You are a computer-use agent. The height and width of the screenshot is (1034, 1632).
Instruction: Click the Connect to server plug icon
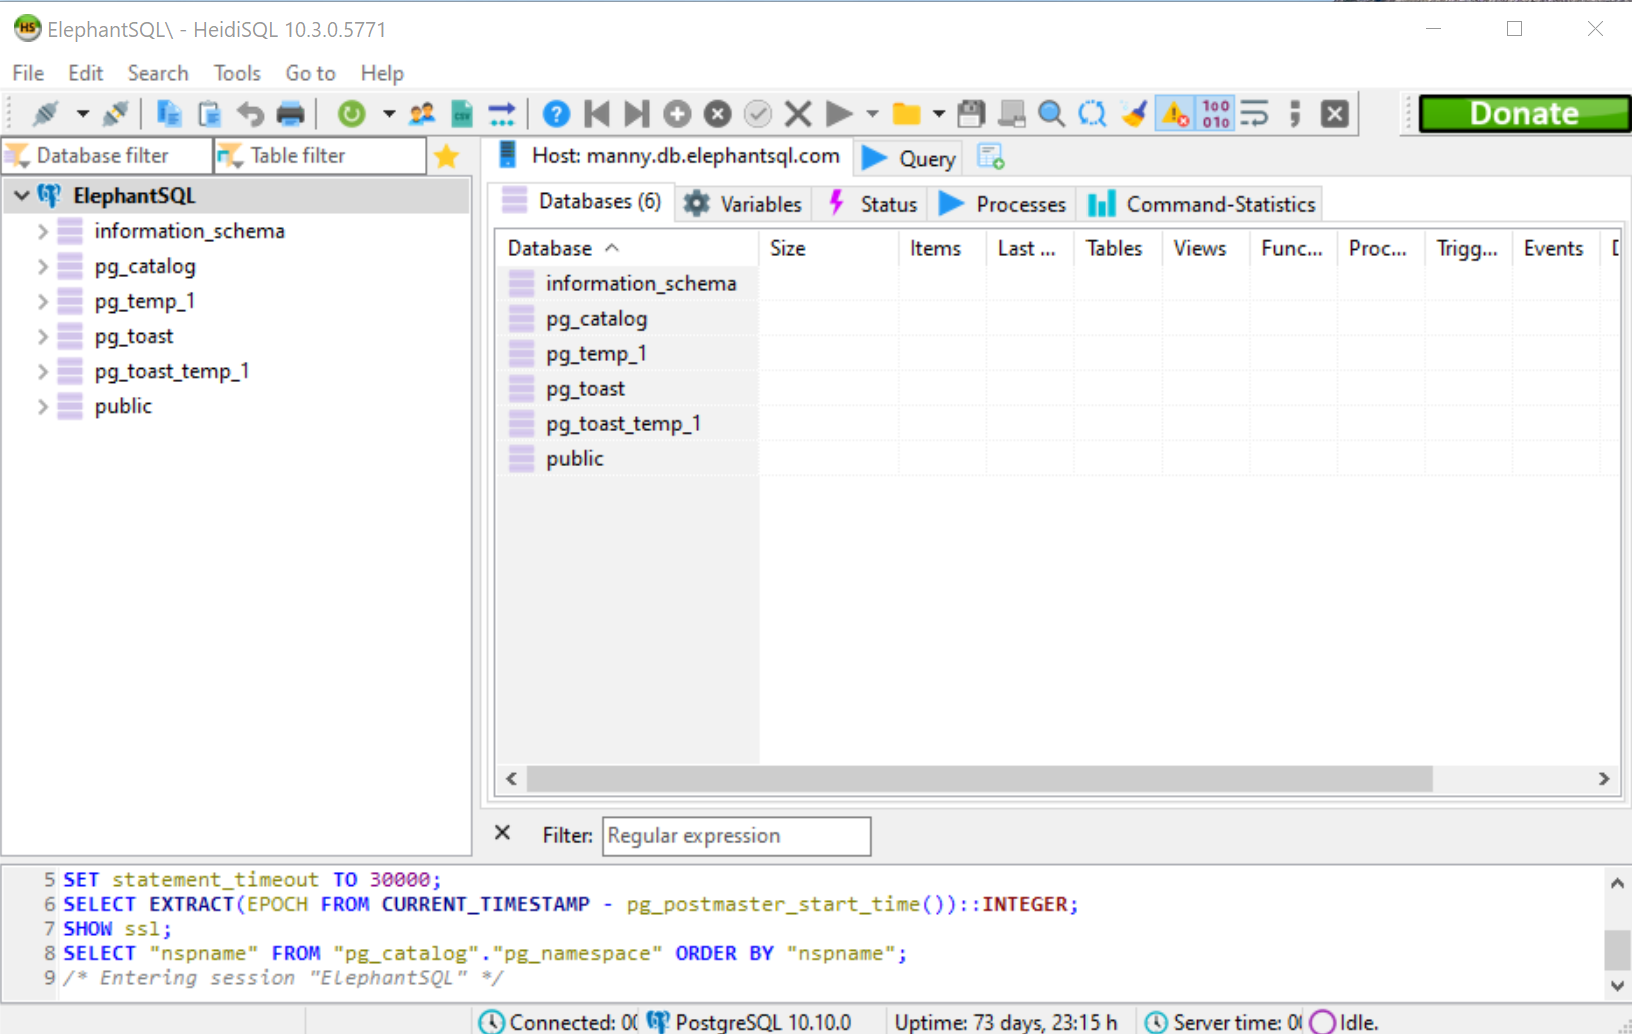tap(45, 114)
